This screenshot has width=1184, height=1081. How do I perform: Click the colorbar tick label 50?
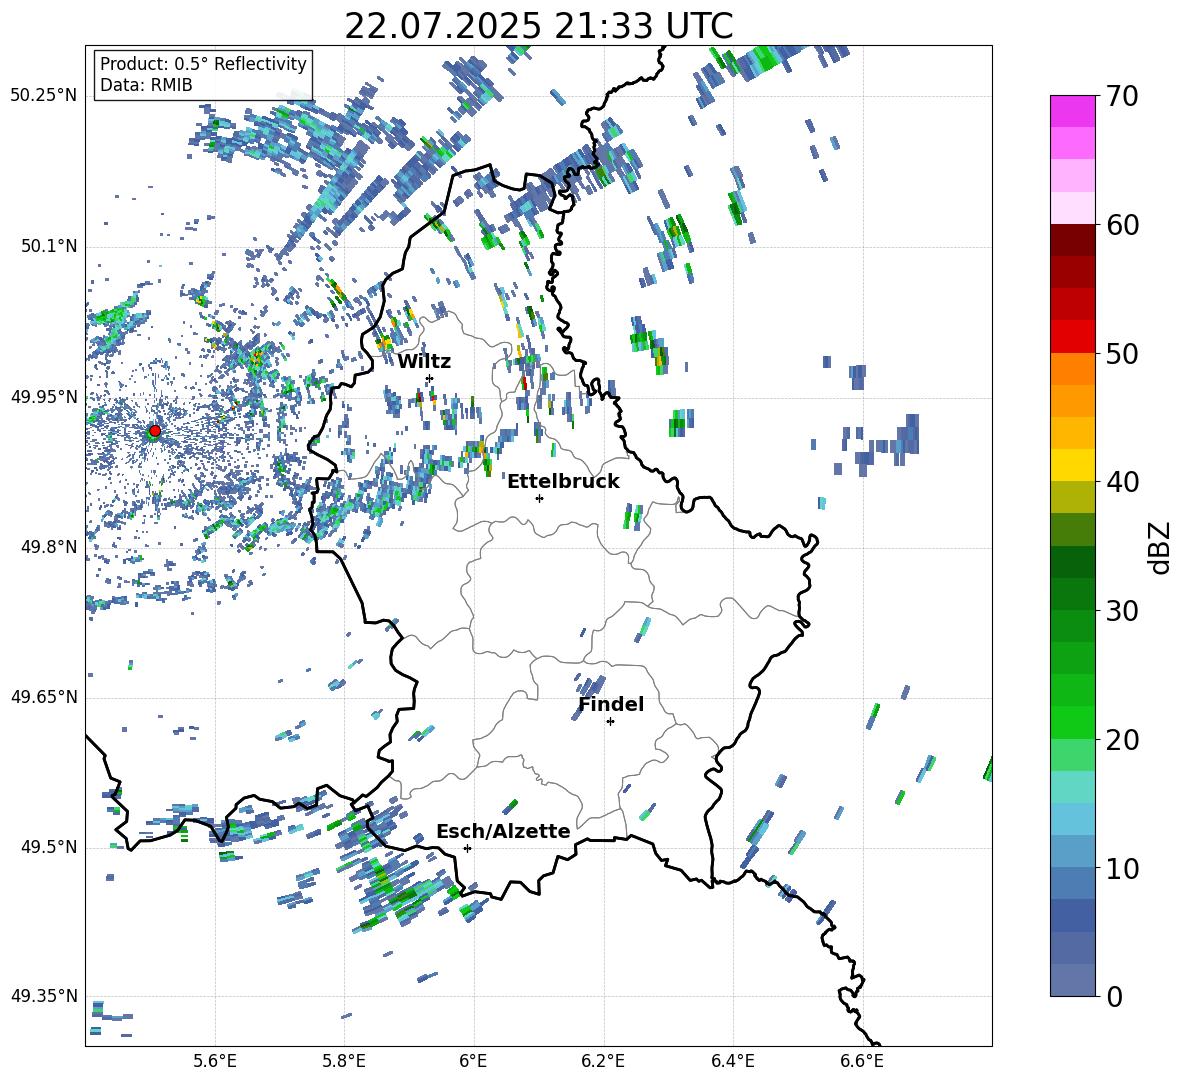pos(1121,354)
